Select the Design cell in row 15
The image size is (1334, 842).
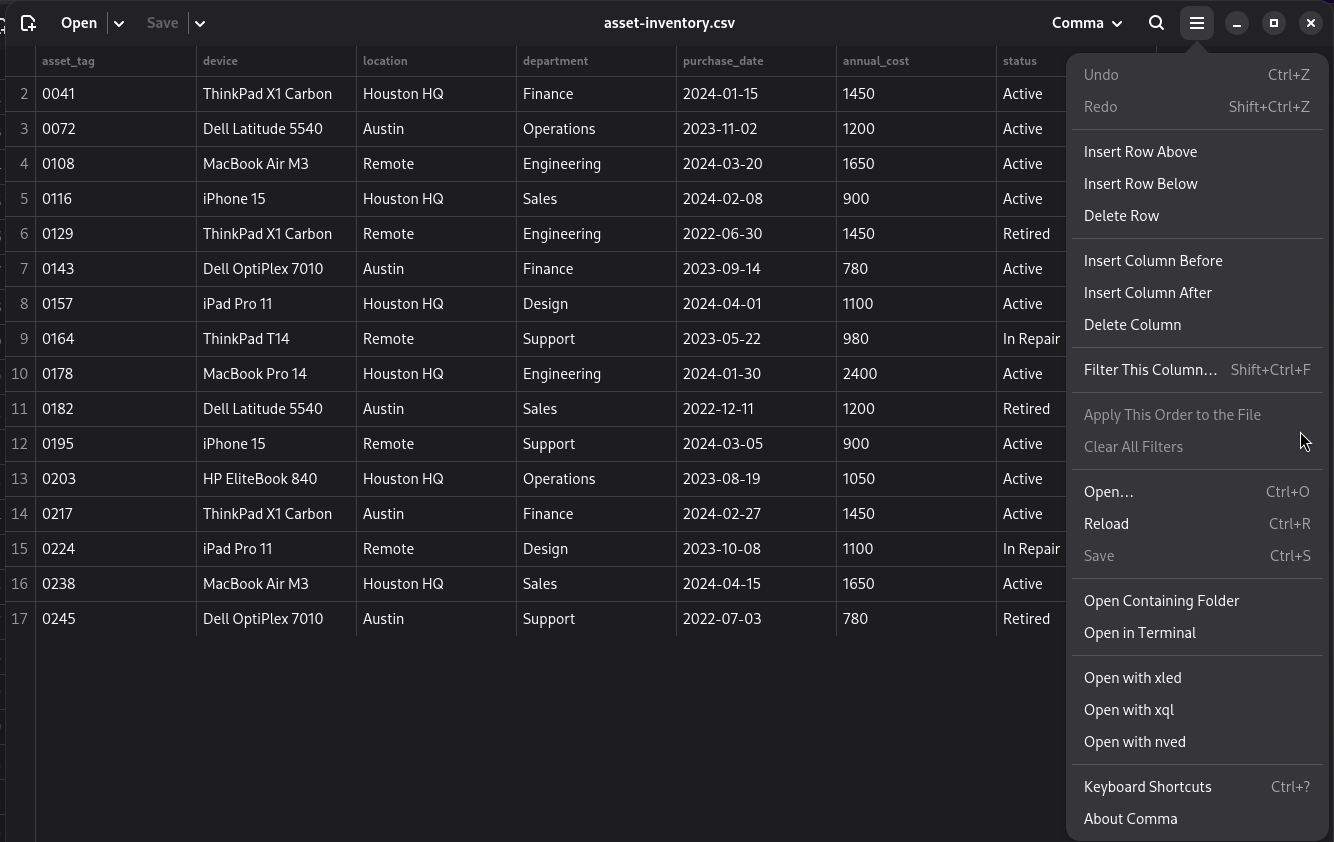[596, 549]
